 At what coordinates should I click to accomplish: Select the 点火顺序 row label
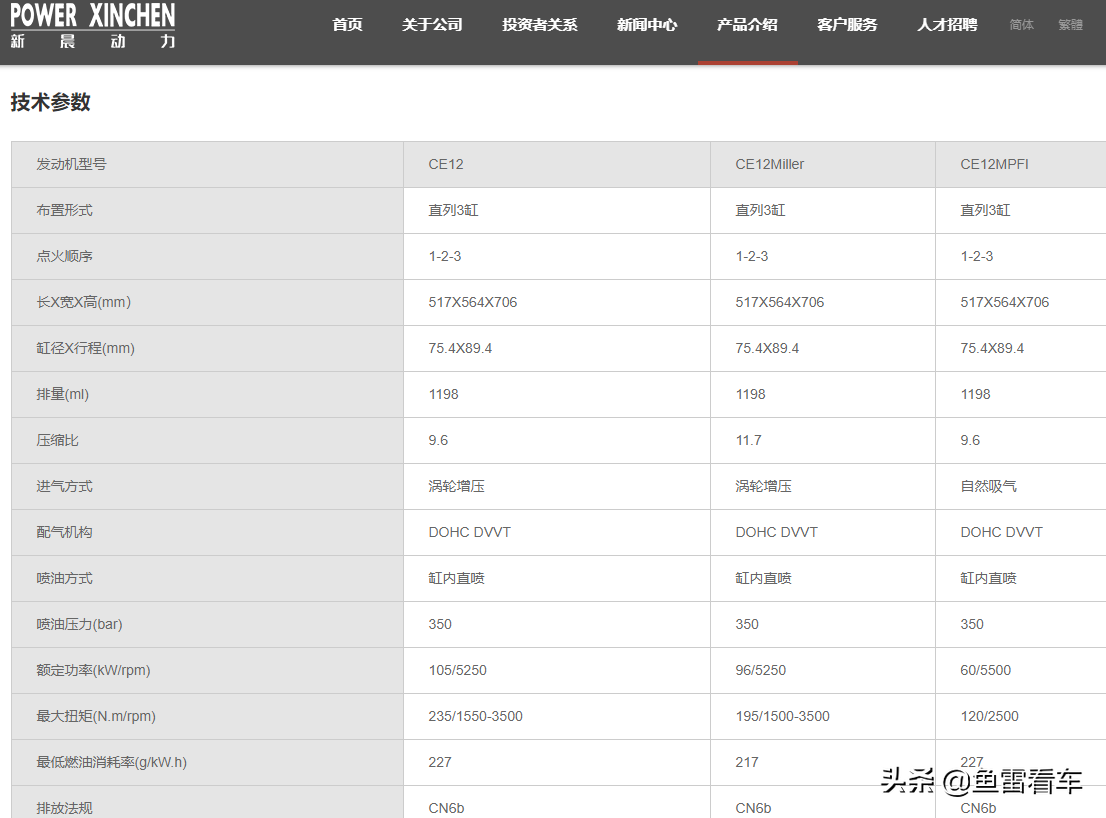tap(64, 256)
